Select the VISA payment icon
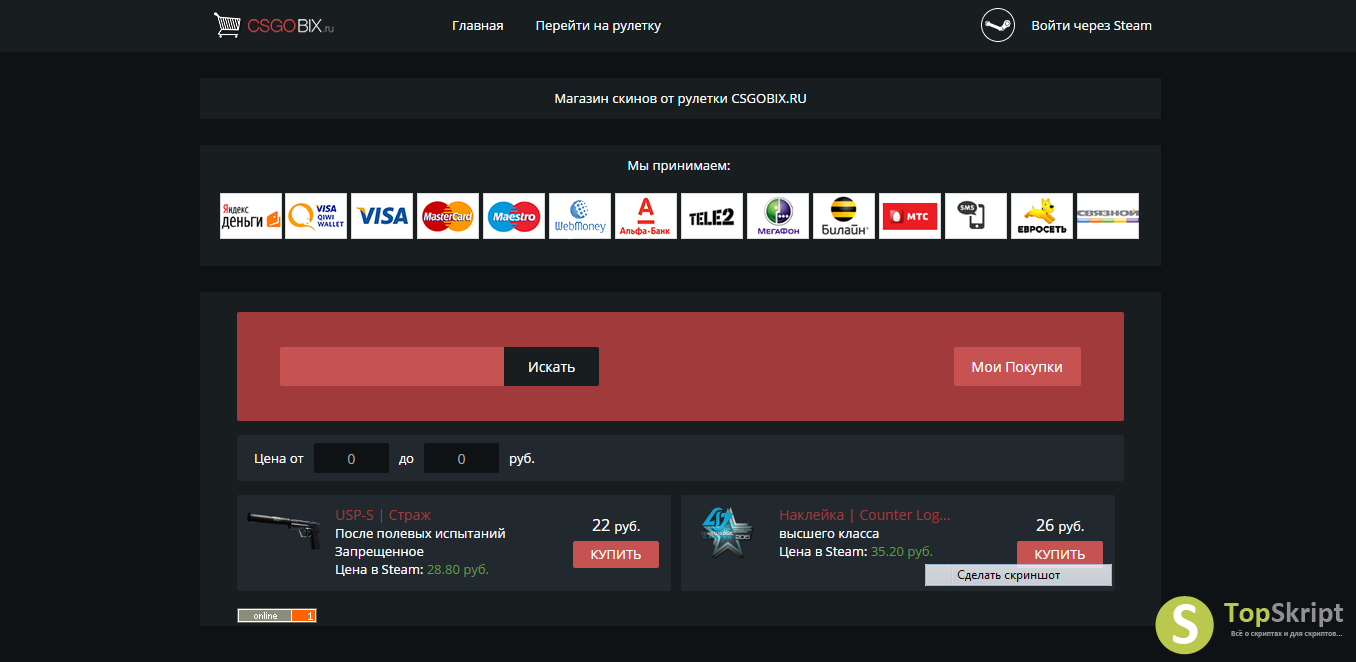 (x=382, y=216)
